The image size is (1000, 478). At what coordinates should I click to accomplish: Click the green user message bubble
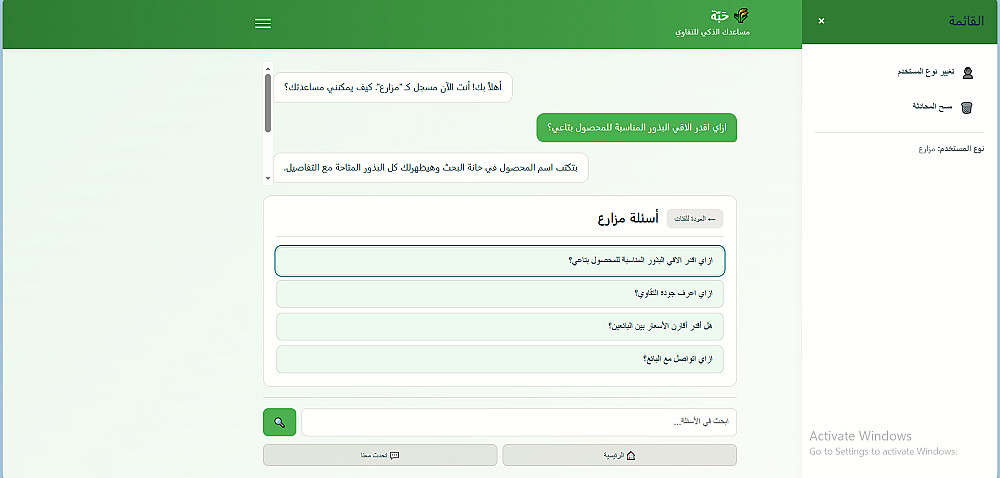click(636, 128)
